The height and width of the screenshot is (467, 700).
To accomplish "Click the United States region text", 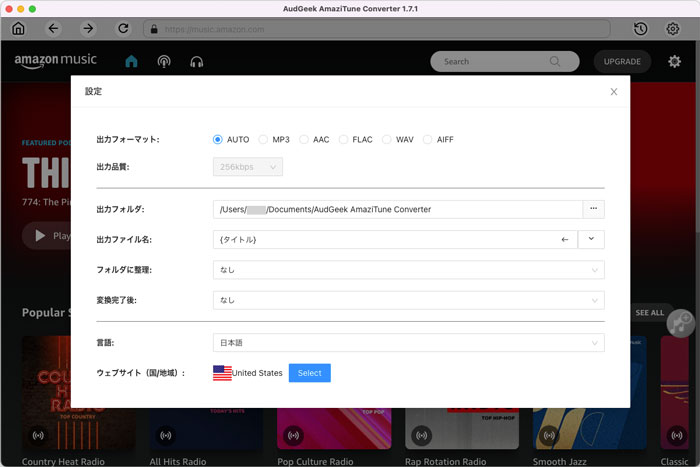I will coord(257,373).
